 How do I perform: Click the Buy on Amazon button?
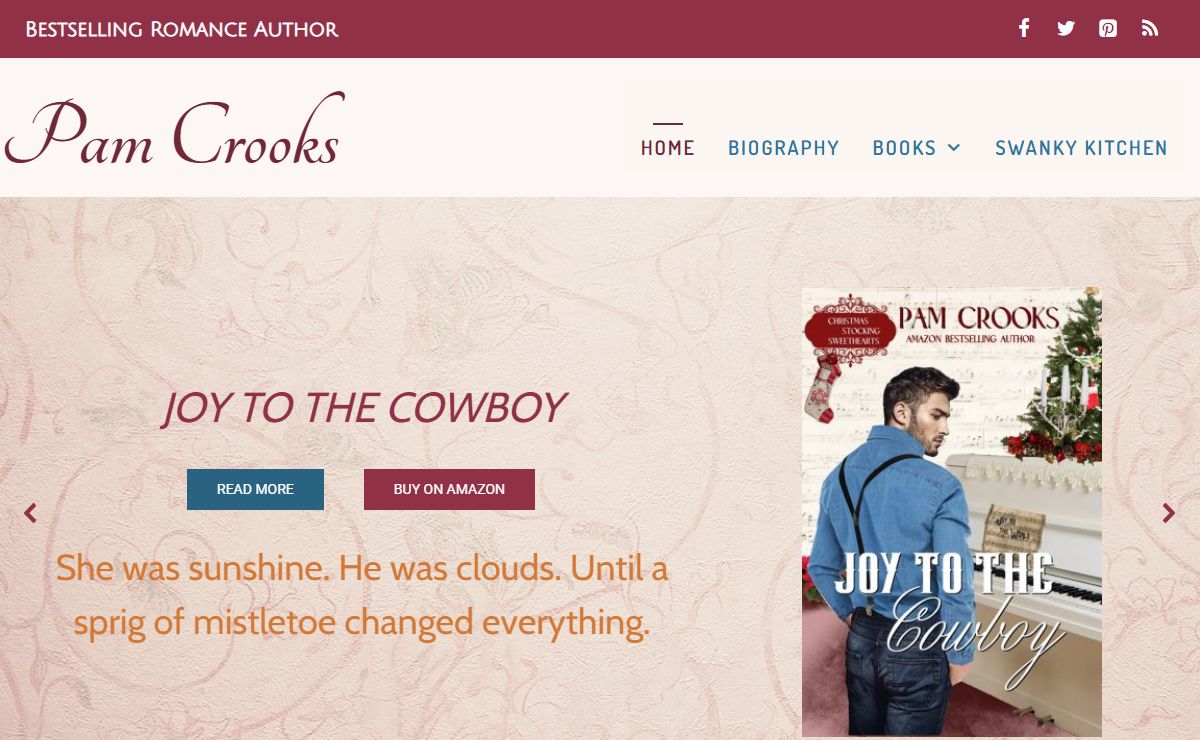(449, 489)
